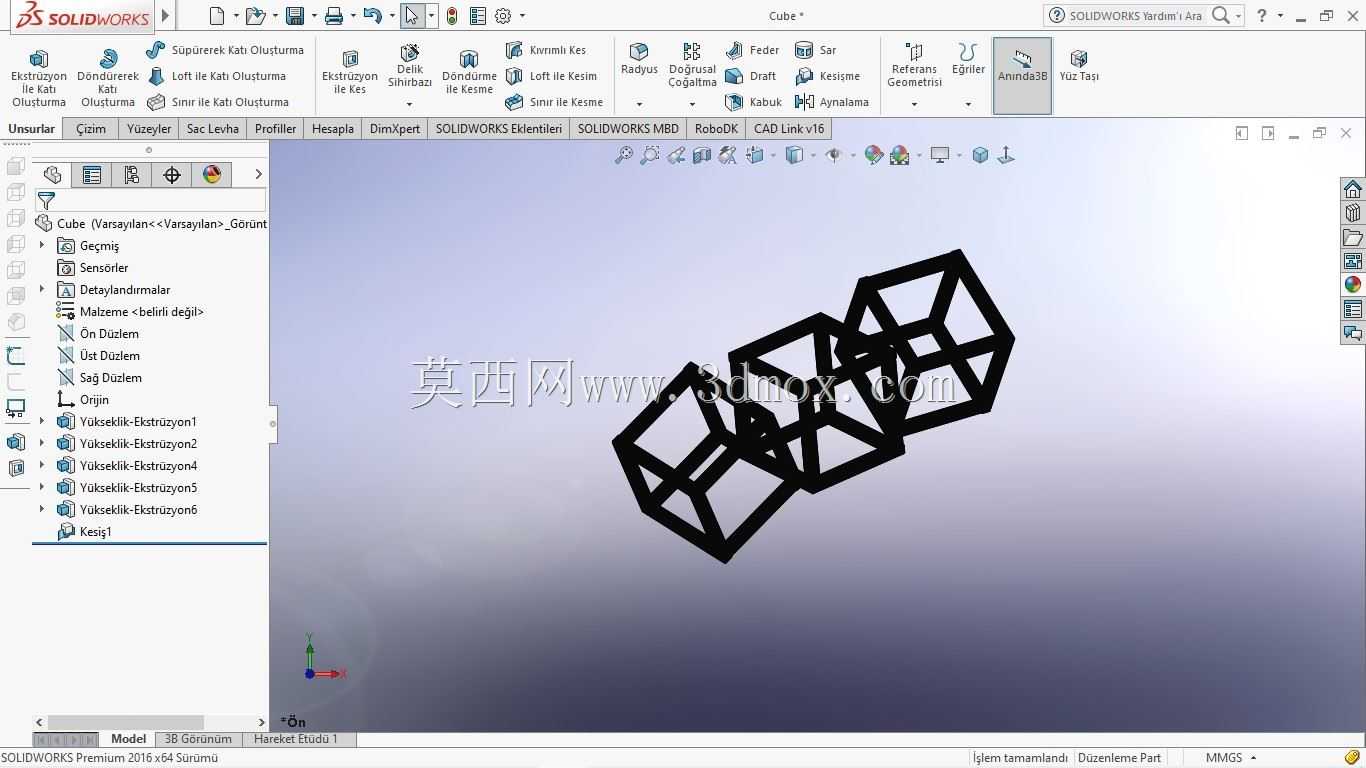The height and width of the screenshot is (768, 1366).
Task: Click the Undo icon
Action: 372,15
